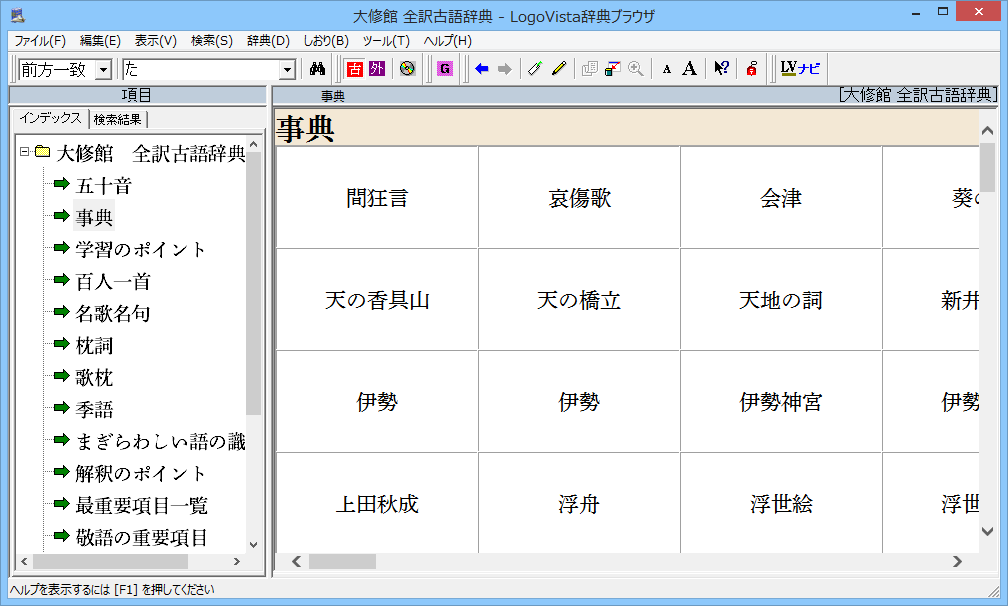Open the 間狂言 entry
This screenshot has width=1008, height=606.
pyautogui.click(x=377, y=198)
